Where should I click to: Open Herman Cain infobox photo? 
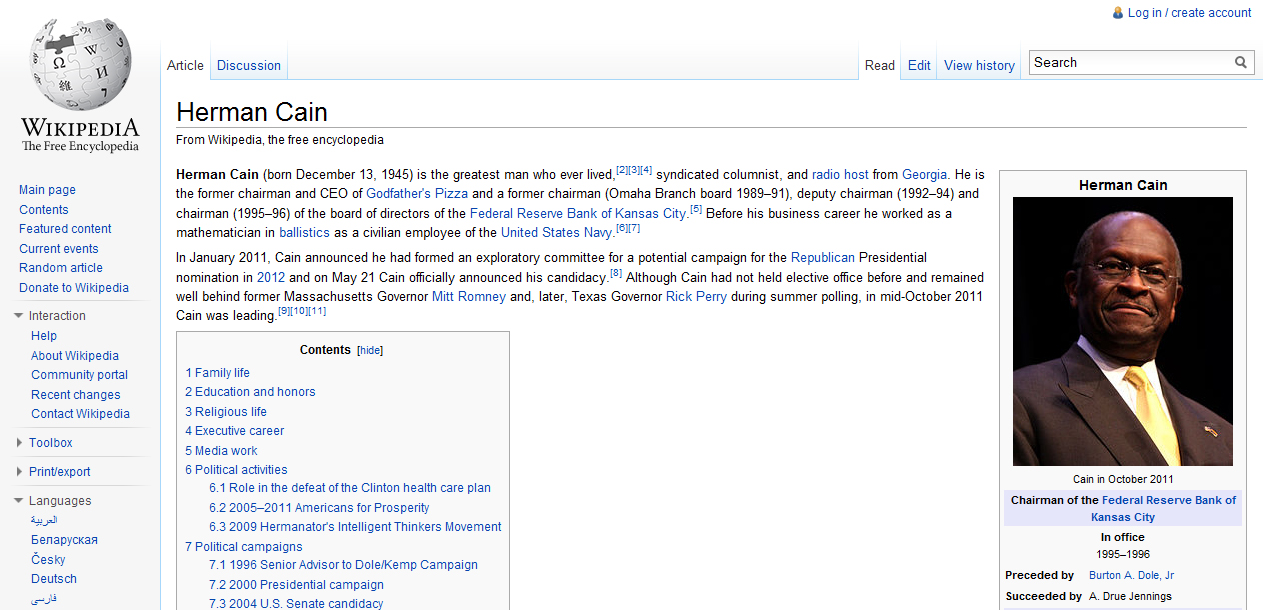coord(1123,331)
